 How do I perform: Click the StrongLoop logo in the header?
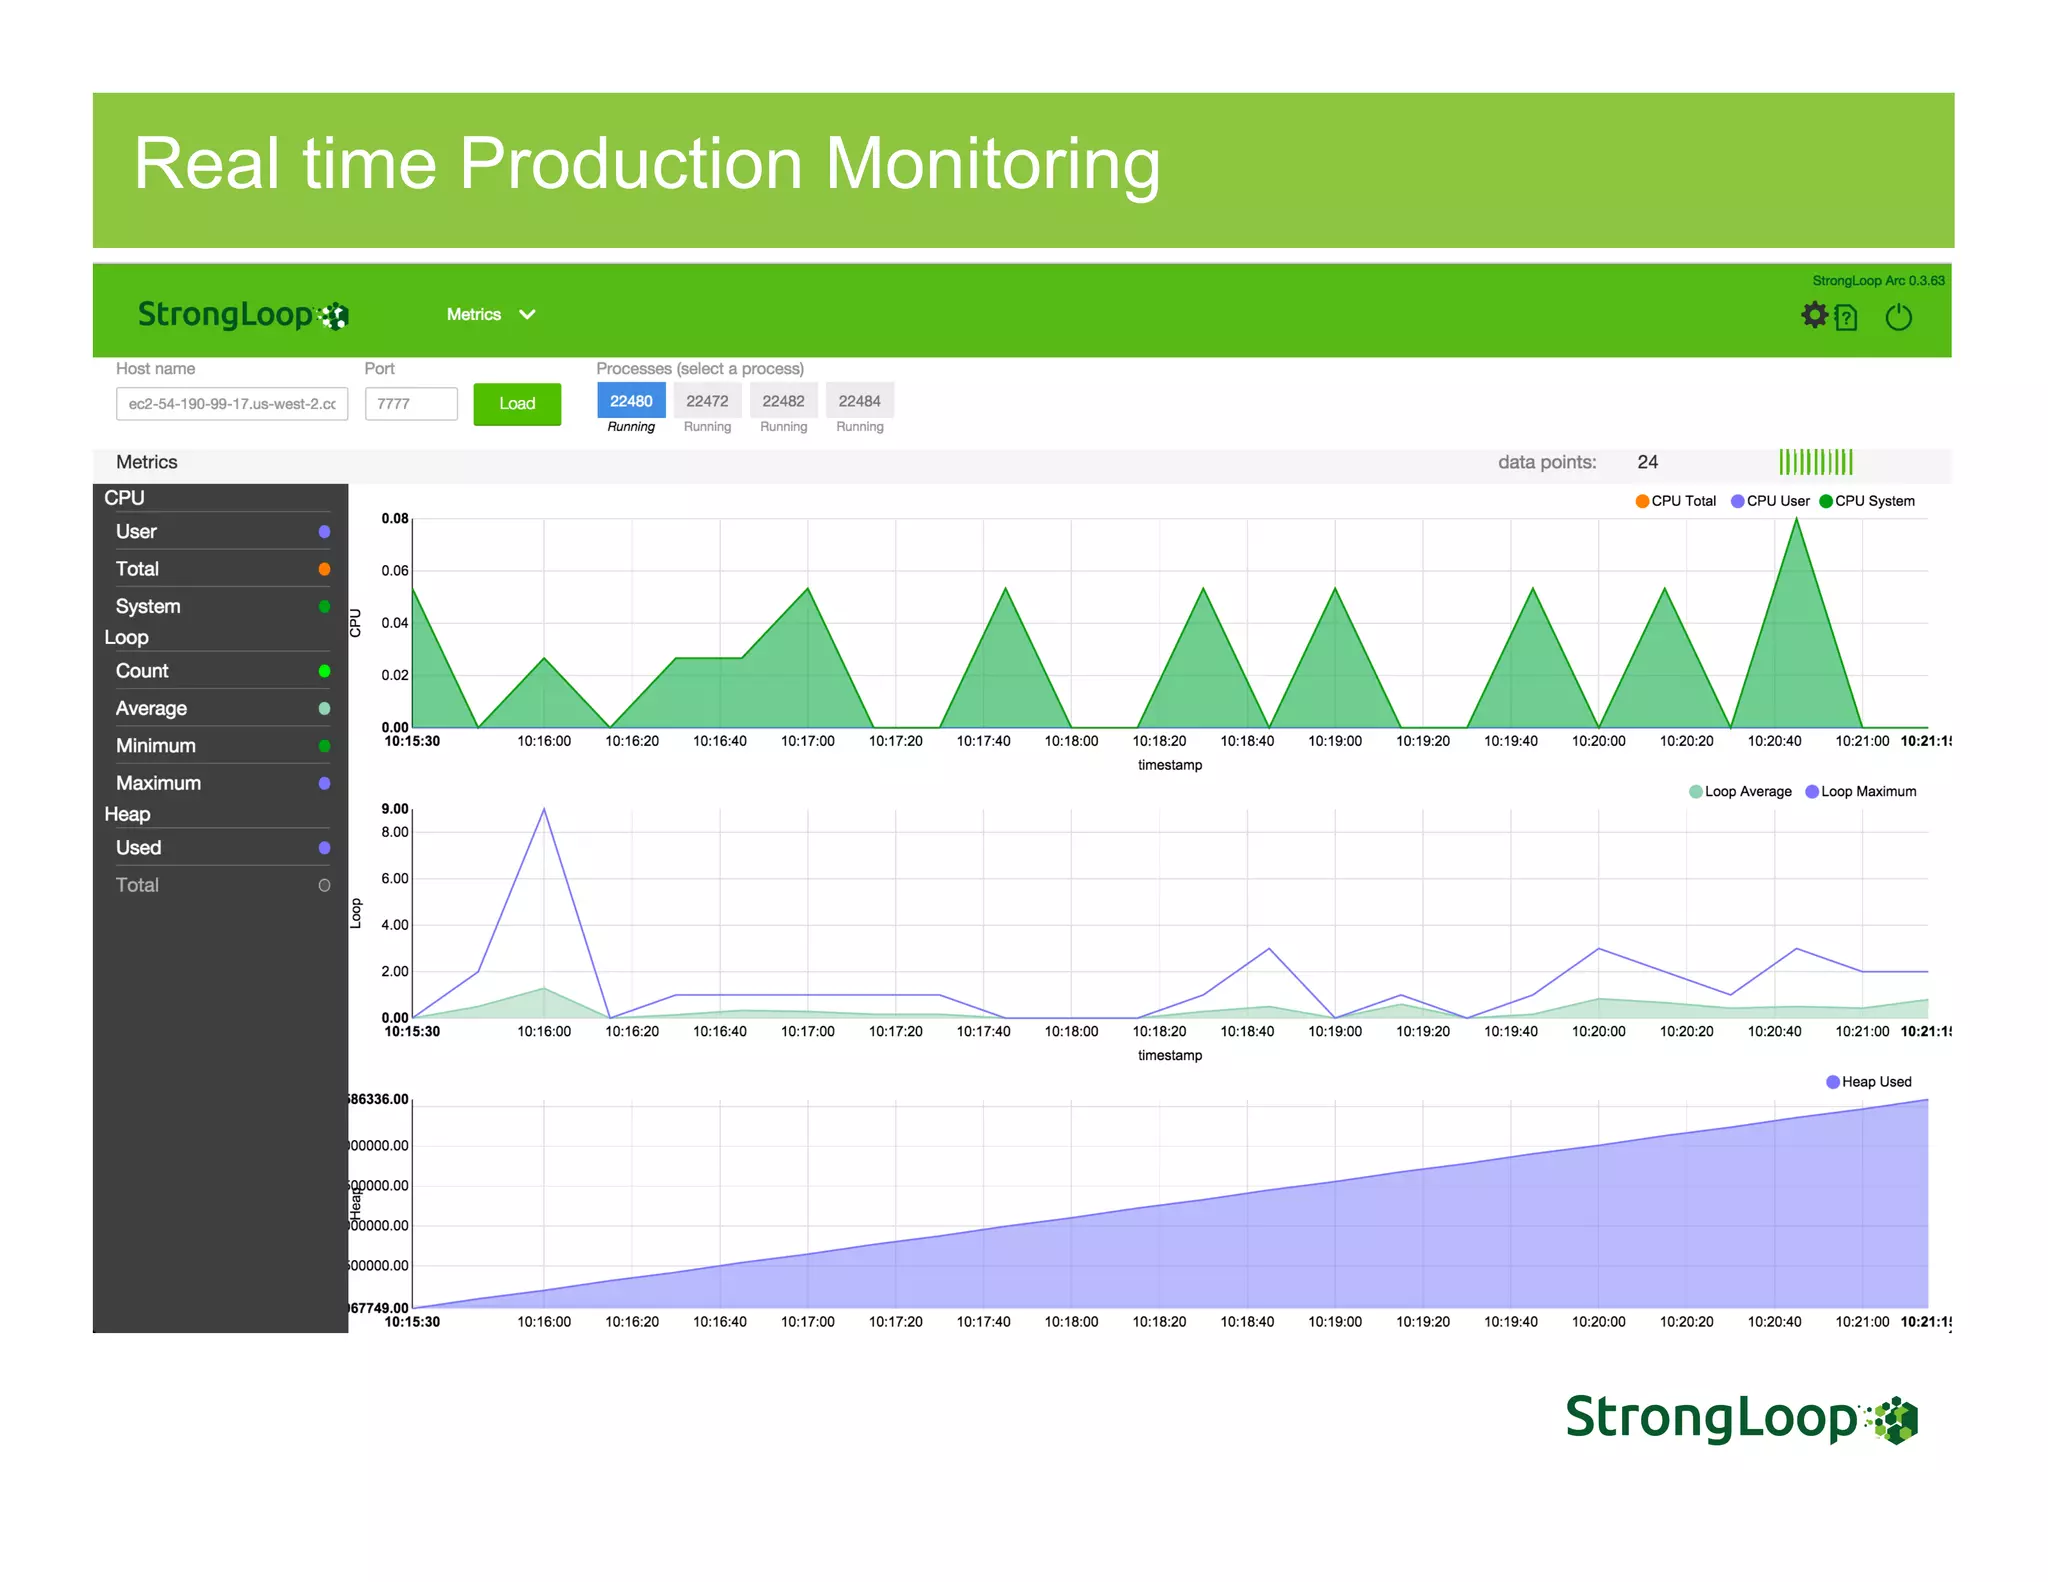[243, 315]
